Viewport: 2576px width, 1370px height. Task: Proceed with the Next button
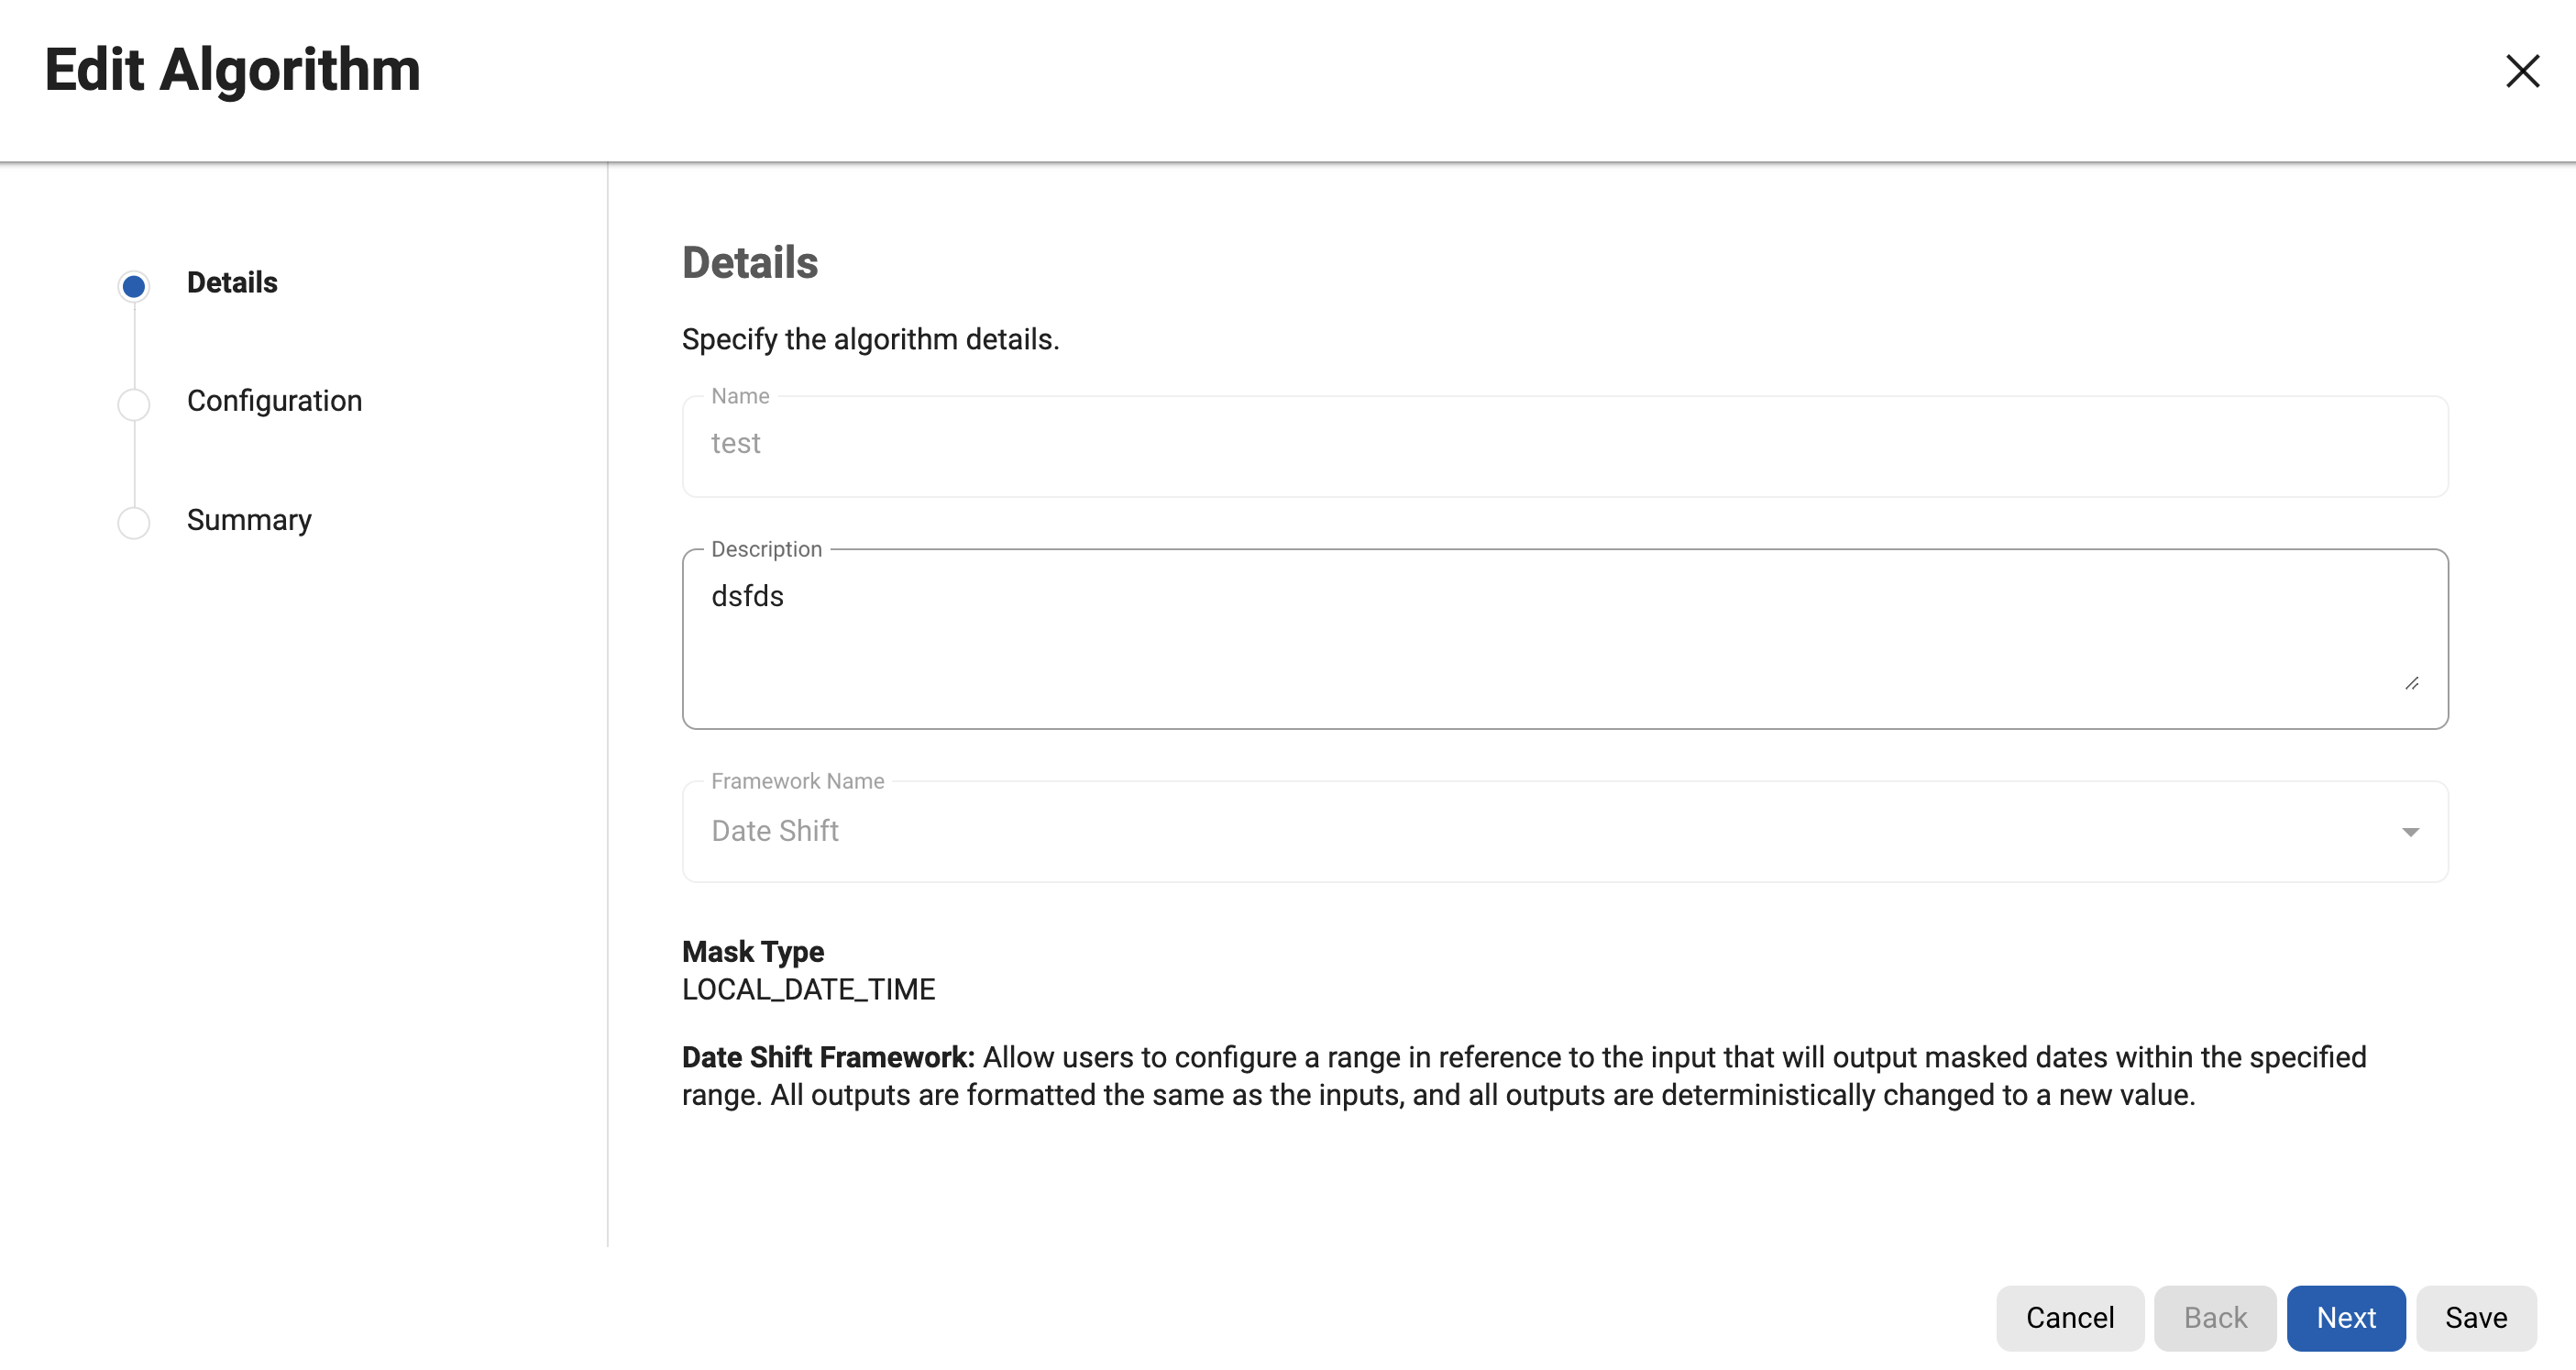pos(2345,1317)
